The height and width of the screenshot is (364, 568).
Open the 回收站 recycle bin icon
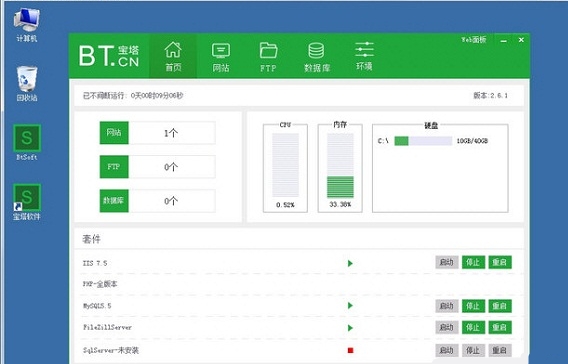click(27, 83)
